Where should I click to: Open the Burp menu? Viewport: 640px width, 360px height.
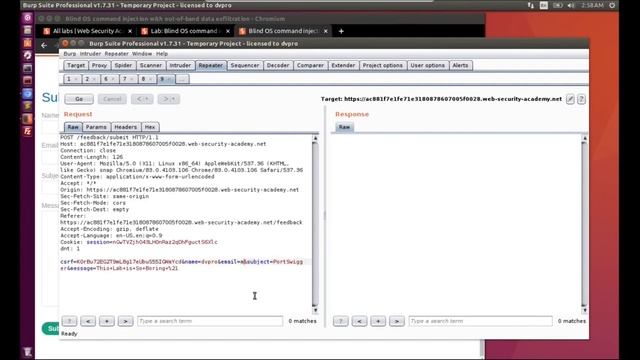tap(69, 54)
